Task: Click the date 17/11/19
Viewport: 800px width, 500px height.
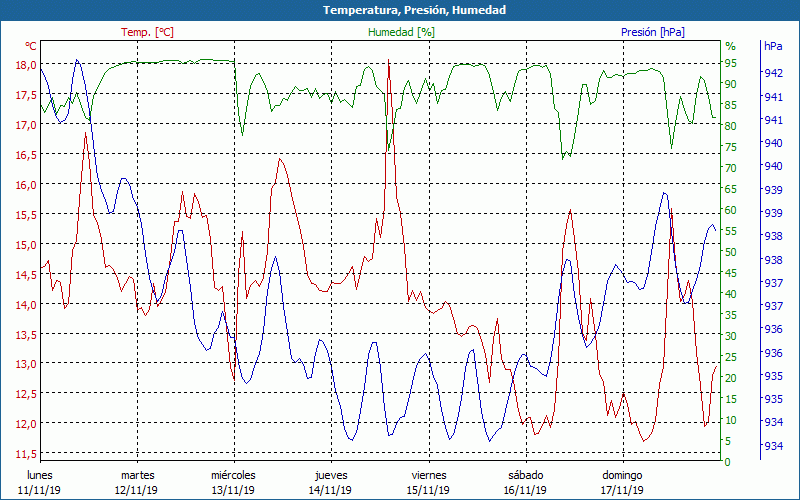Action: pyautogui.click(x=622, y=490)
